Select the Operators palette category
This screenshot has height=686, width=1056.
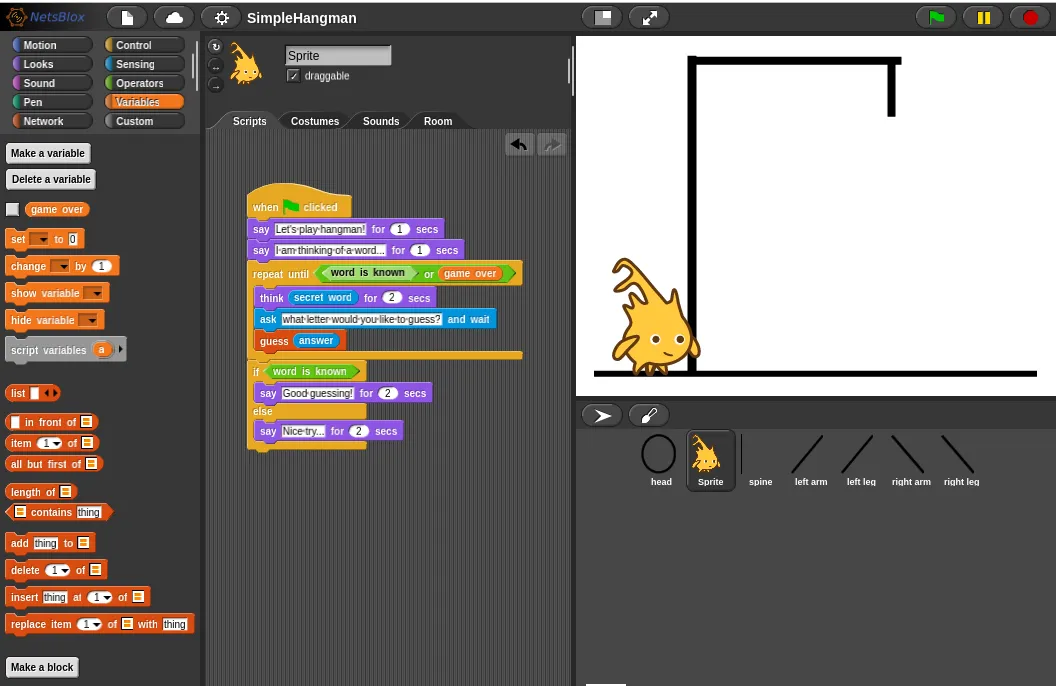[145, 83]
